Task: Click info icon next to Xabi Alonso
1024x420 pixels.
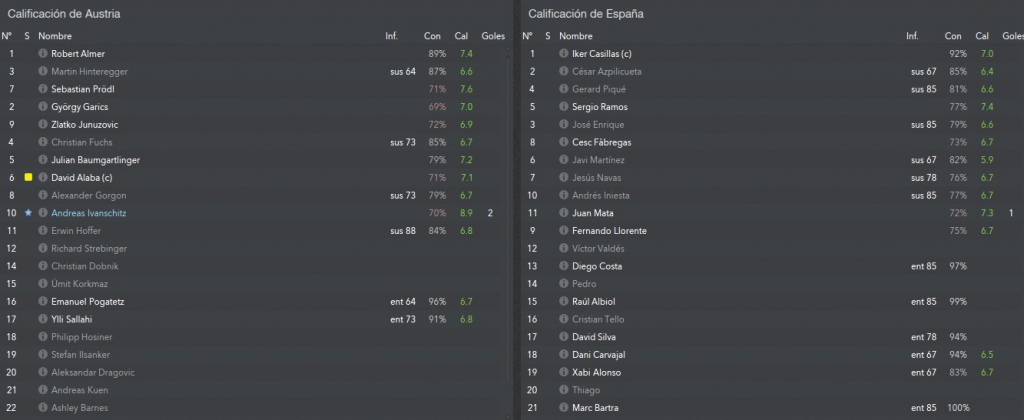Action: pos(564,372)
